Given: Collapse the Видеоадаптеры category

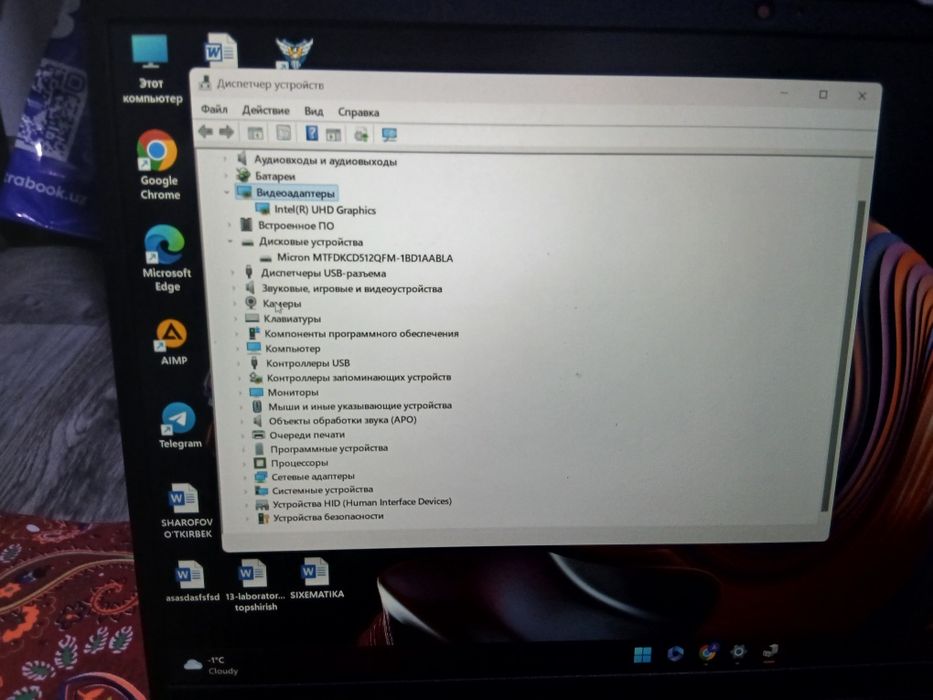Looking at the screenshot, I should pos(227,192).
